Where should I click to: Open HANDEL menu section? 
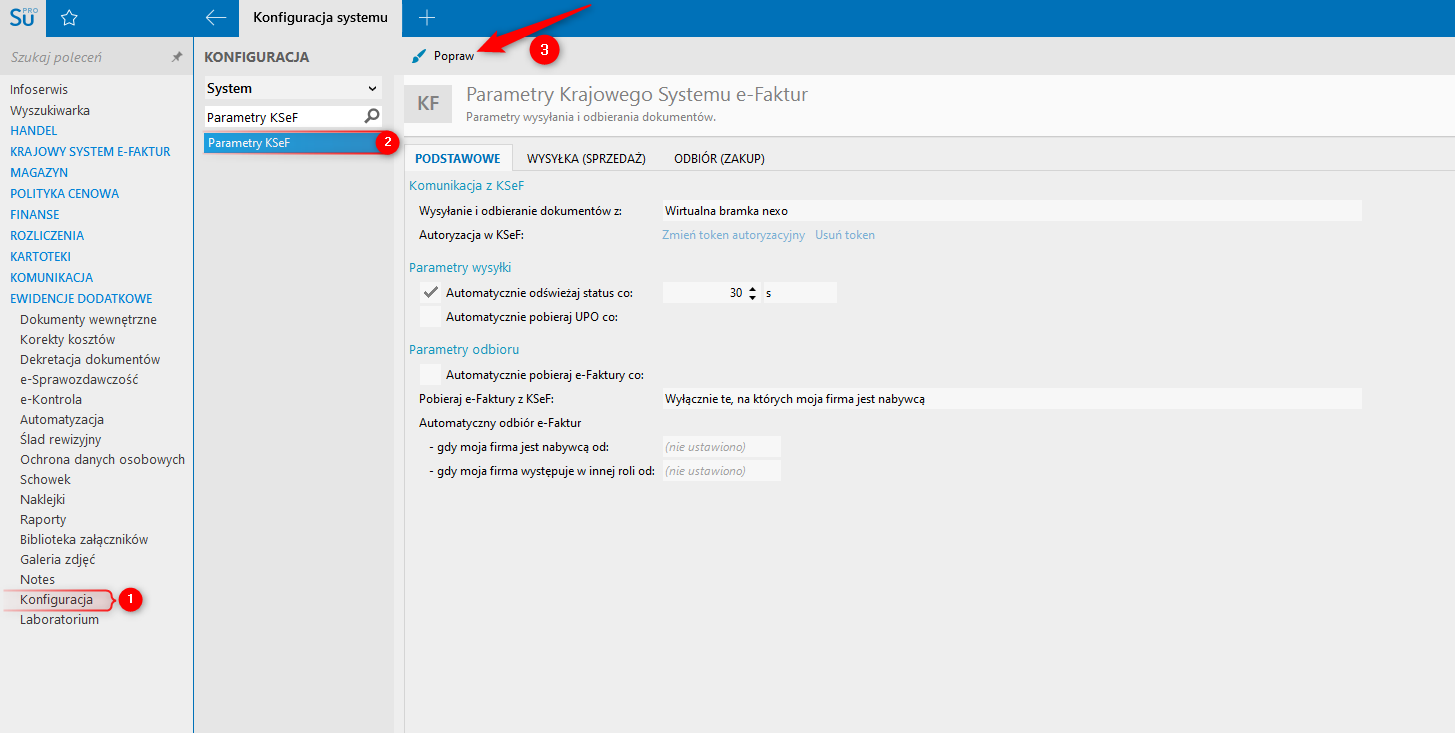coord(34,131)
